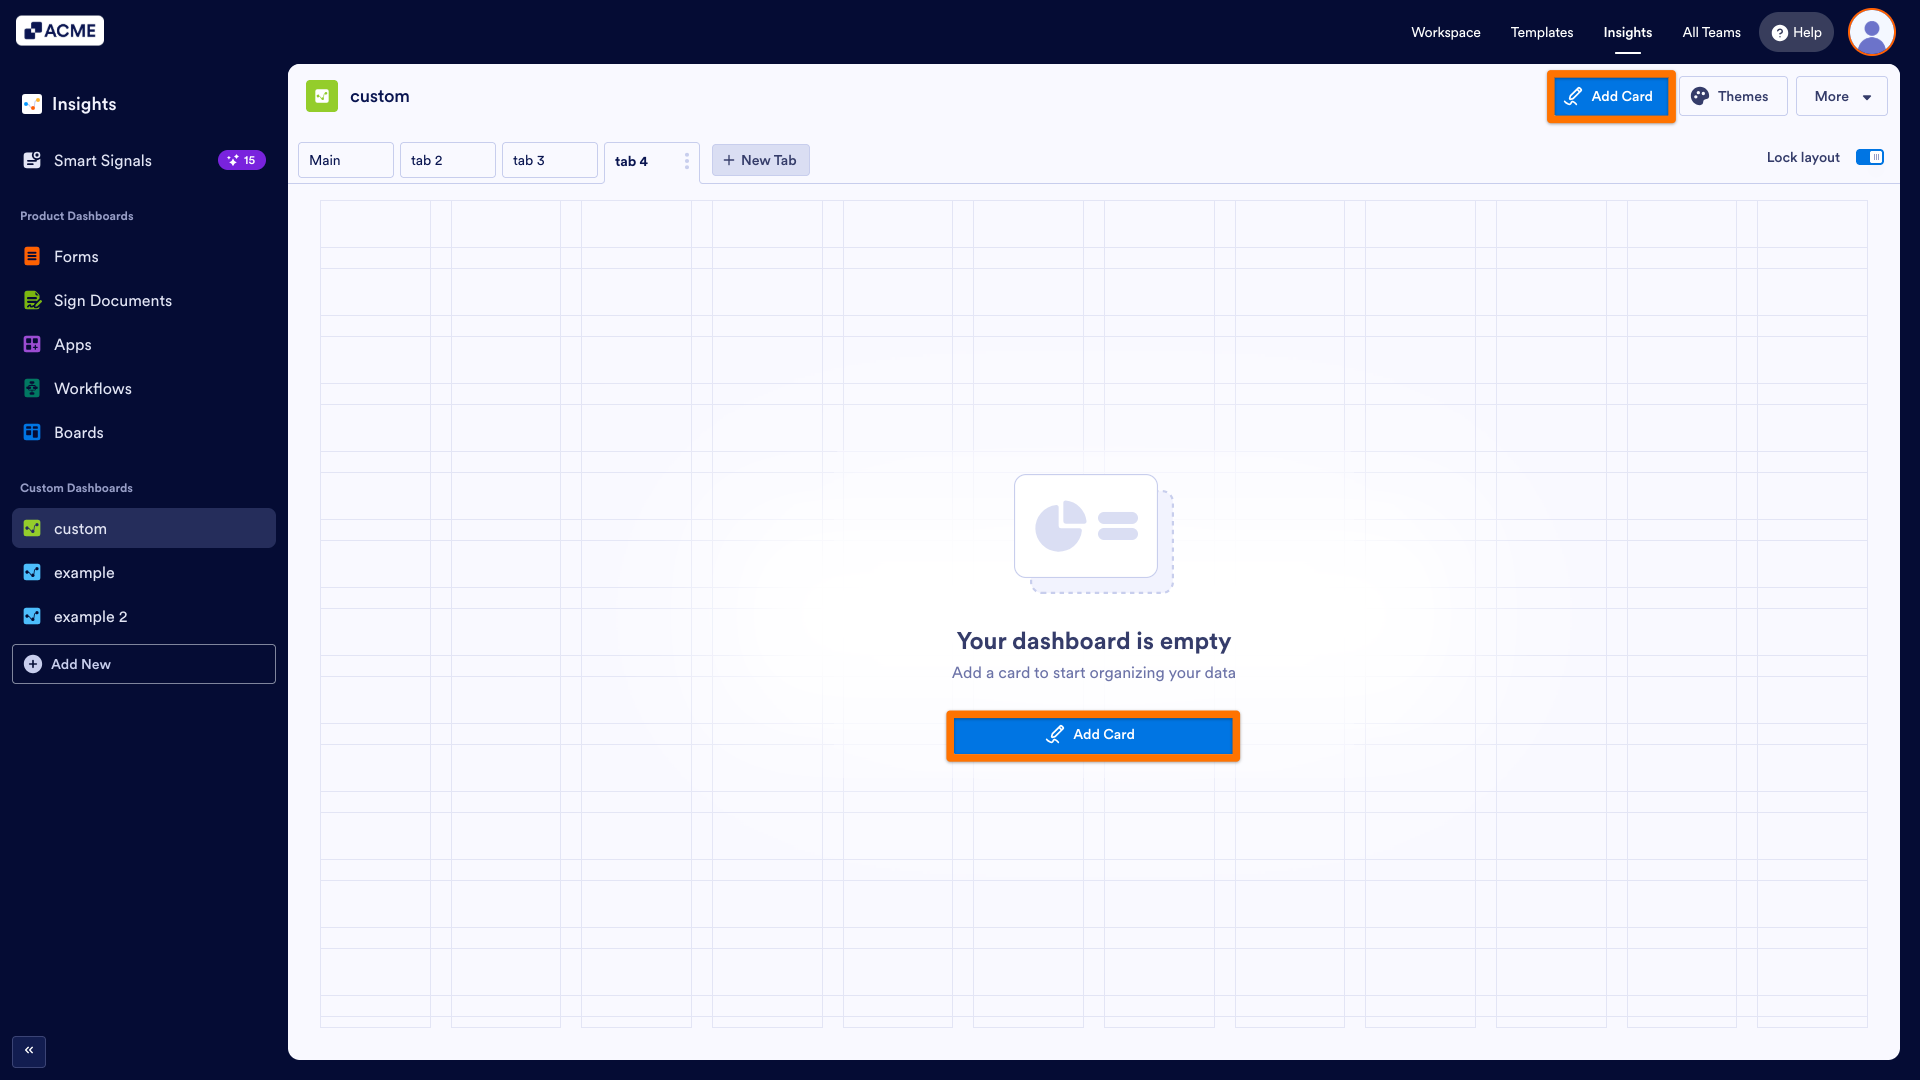This screenshot has width=1920, height=1080.
Task: Click the Add New plus icon
Action: (33, 664)
